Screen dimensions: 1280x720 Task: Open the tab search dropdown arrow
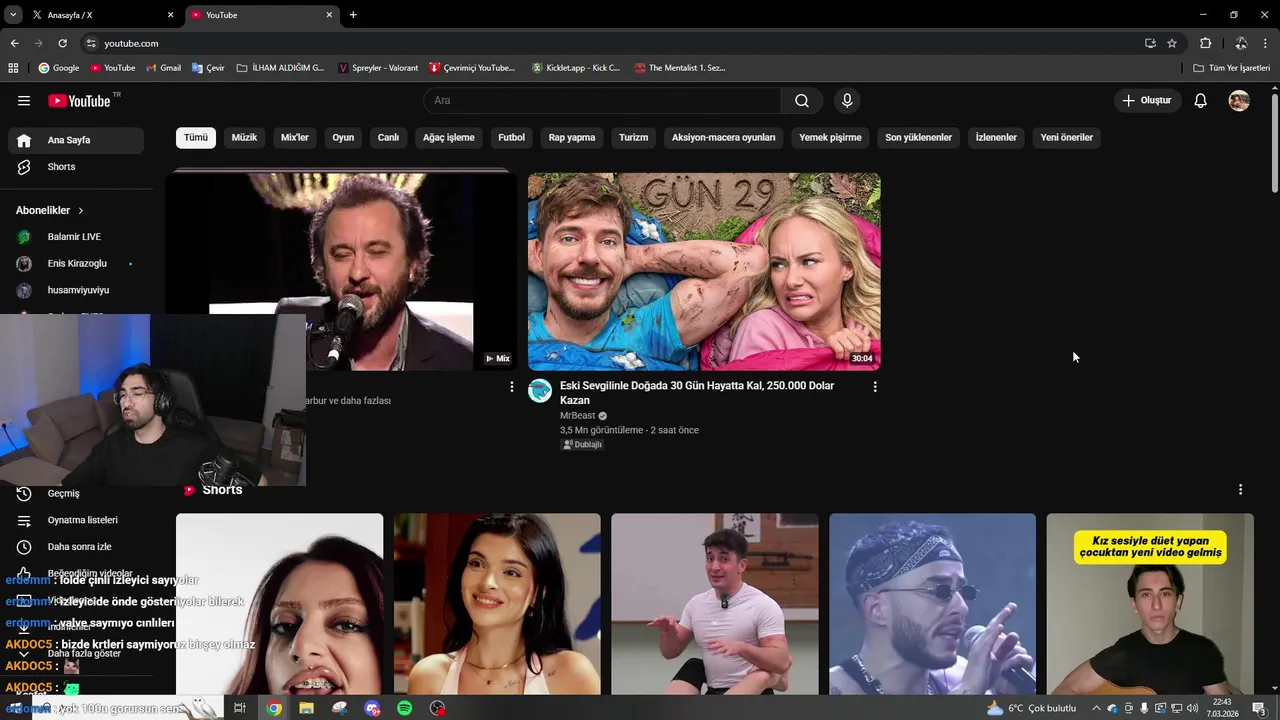coord(13,15)
